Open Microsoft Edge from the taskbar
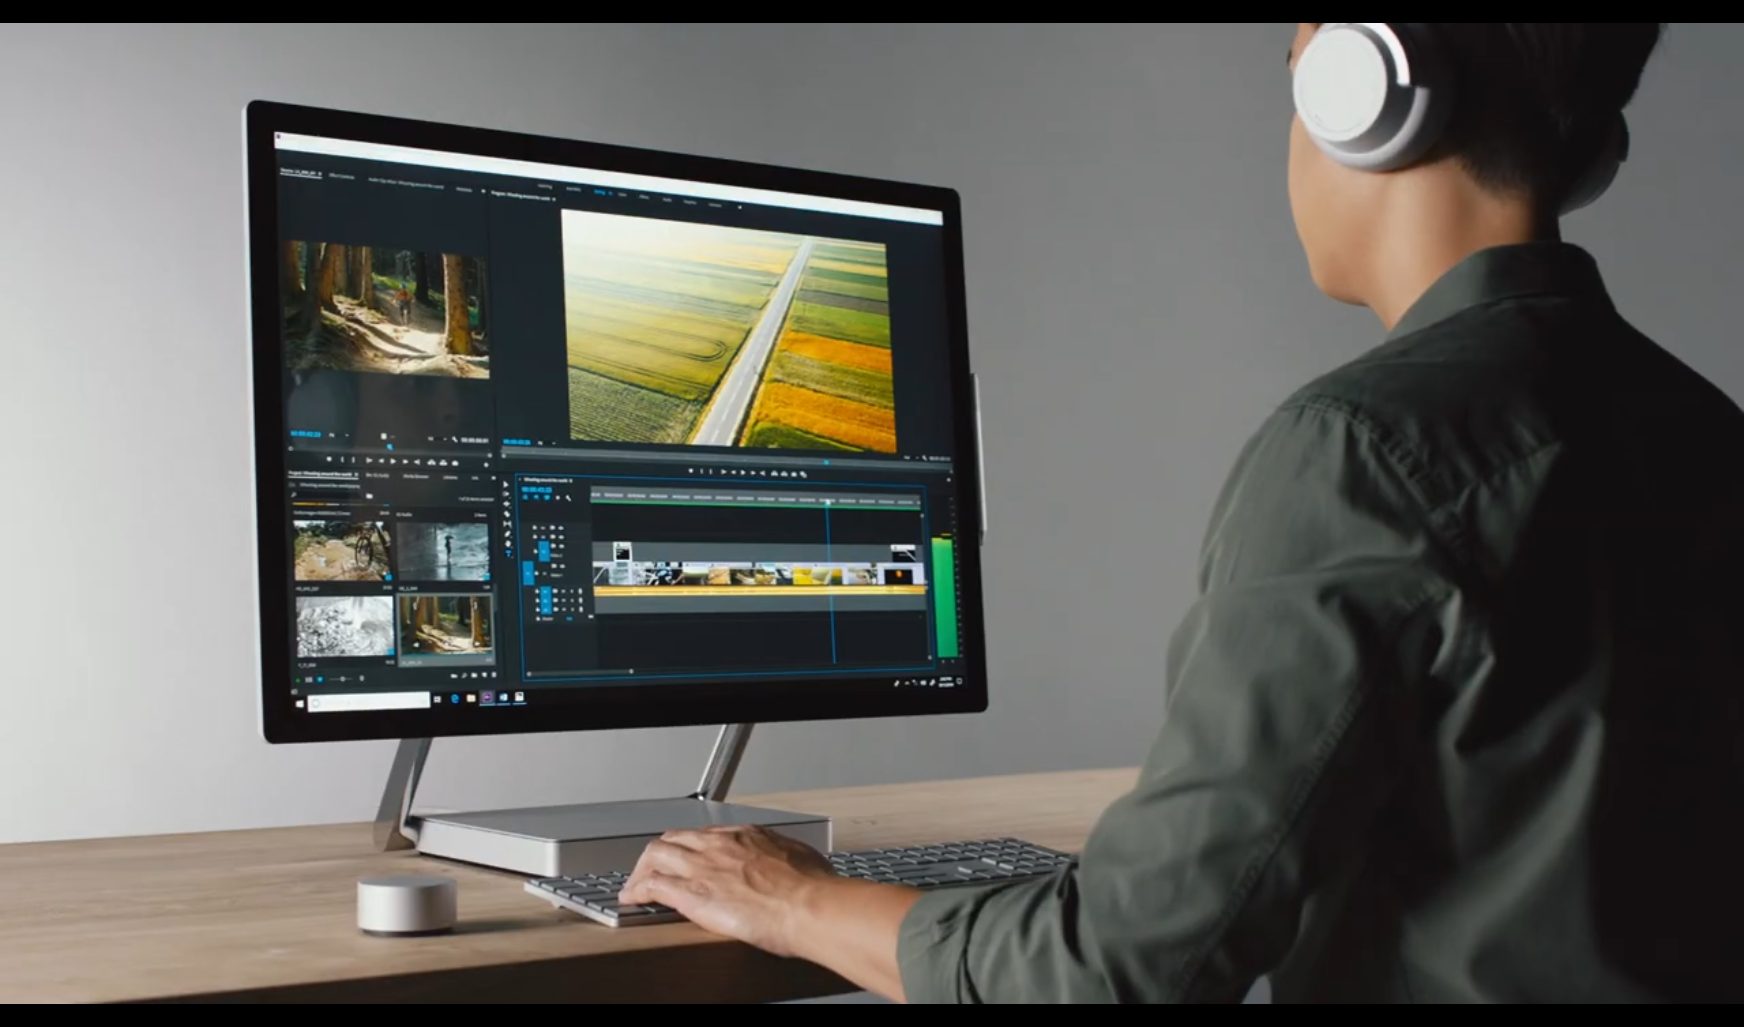The height and width of the screenshot is (1027, 1744). 454,699
